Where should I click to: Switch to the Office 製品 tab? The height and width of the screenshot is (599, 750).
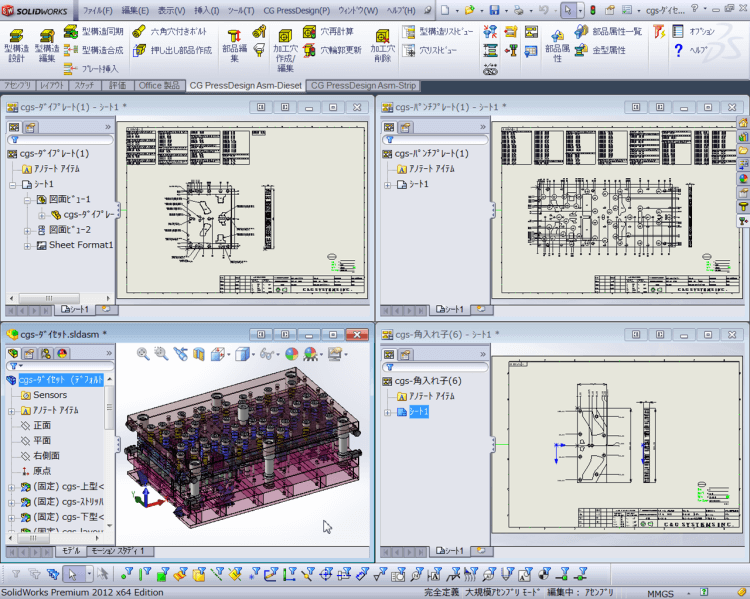click(159, 85)
